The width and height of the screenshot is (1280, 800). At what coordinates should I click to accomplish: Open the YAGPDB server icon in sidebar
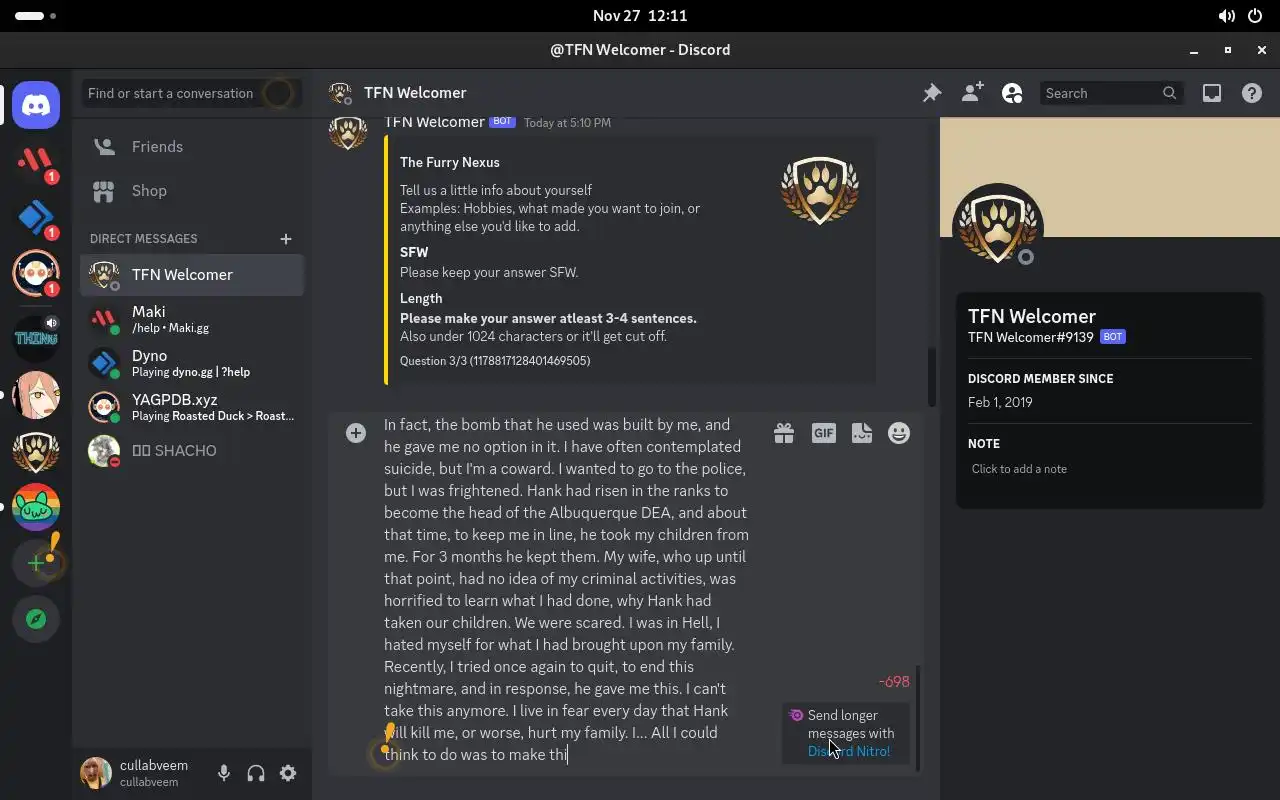36,272
